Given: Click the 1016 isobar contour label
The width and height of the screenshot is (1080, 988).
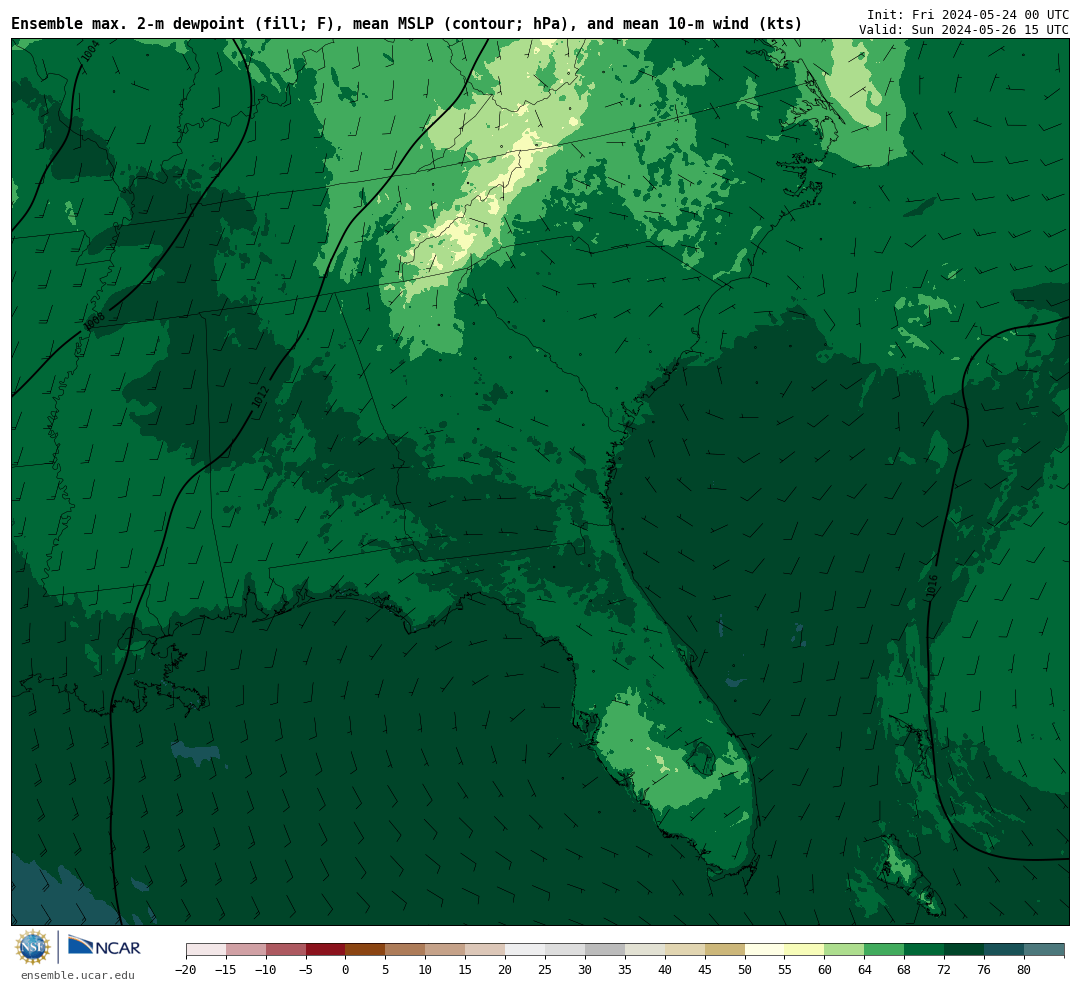Looking at the screenshot, I should pos(933,588).
